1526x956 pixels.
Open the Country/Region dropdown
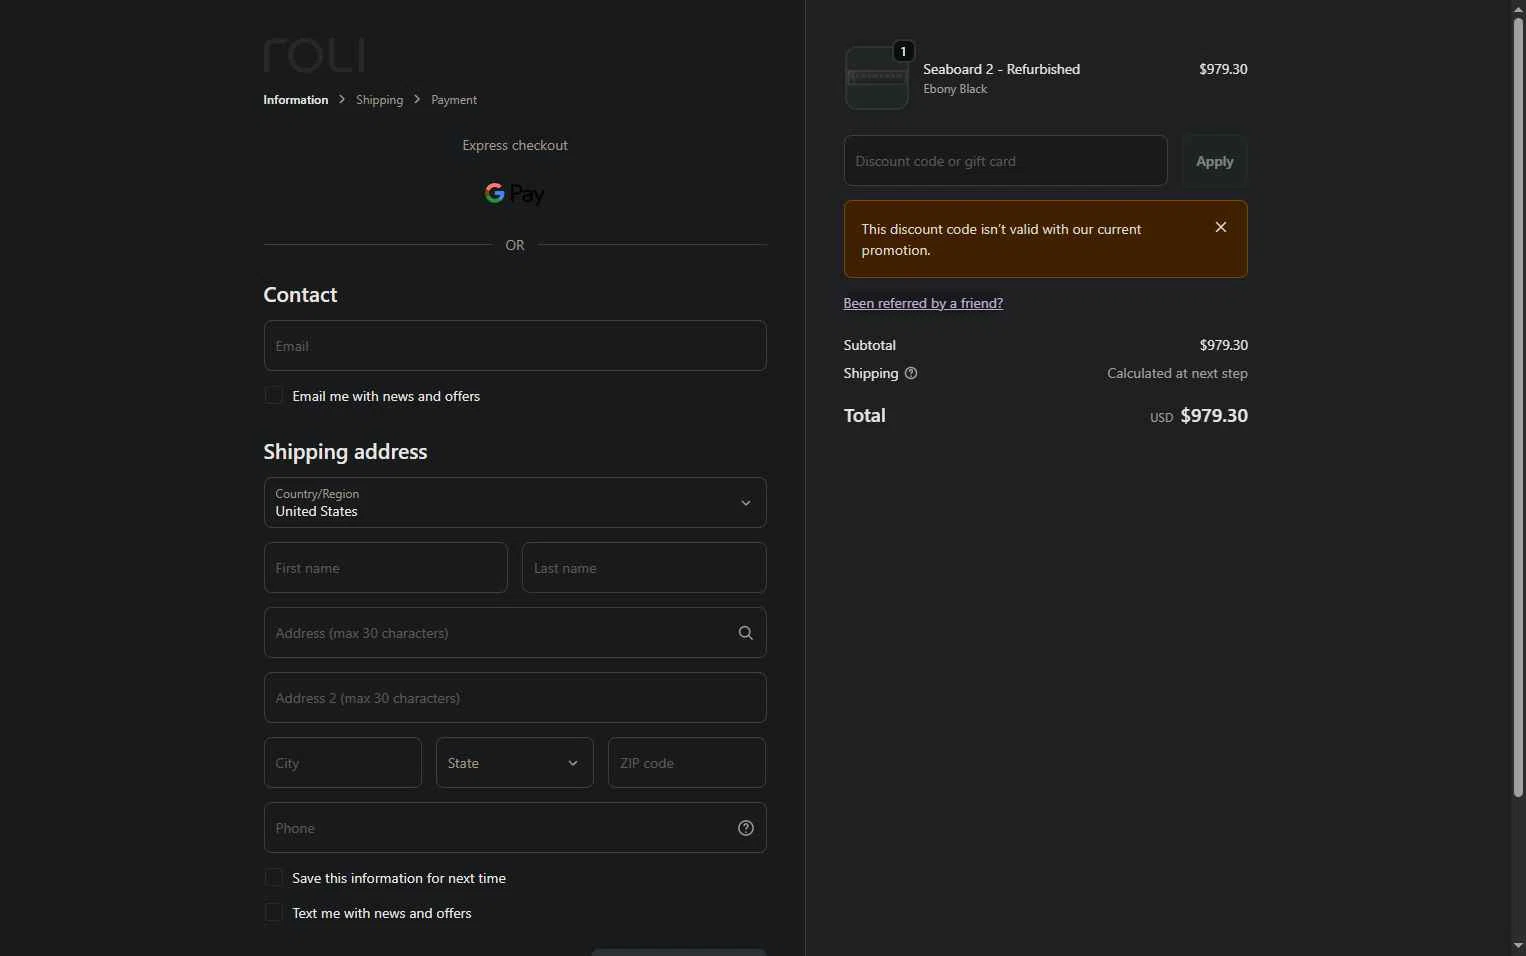pyautogui.click(x=515, y=503)
